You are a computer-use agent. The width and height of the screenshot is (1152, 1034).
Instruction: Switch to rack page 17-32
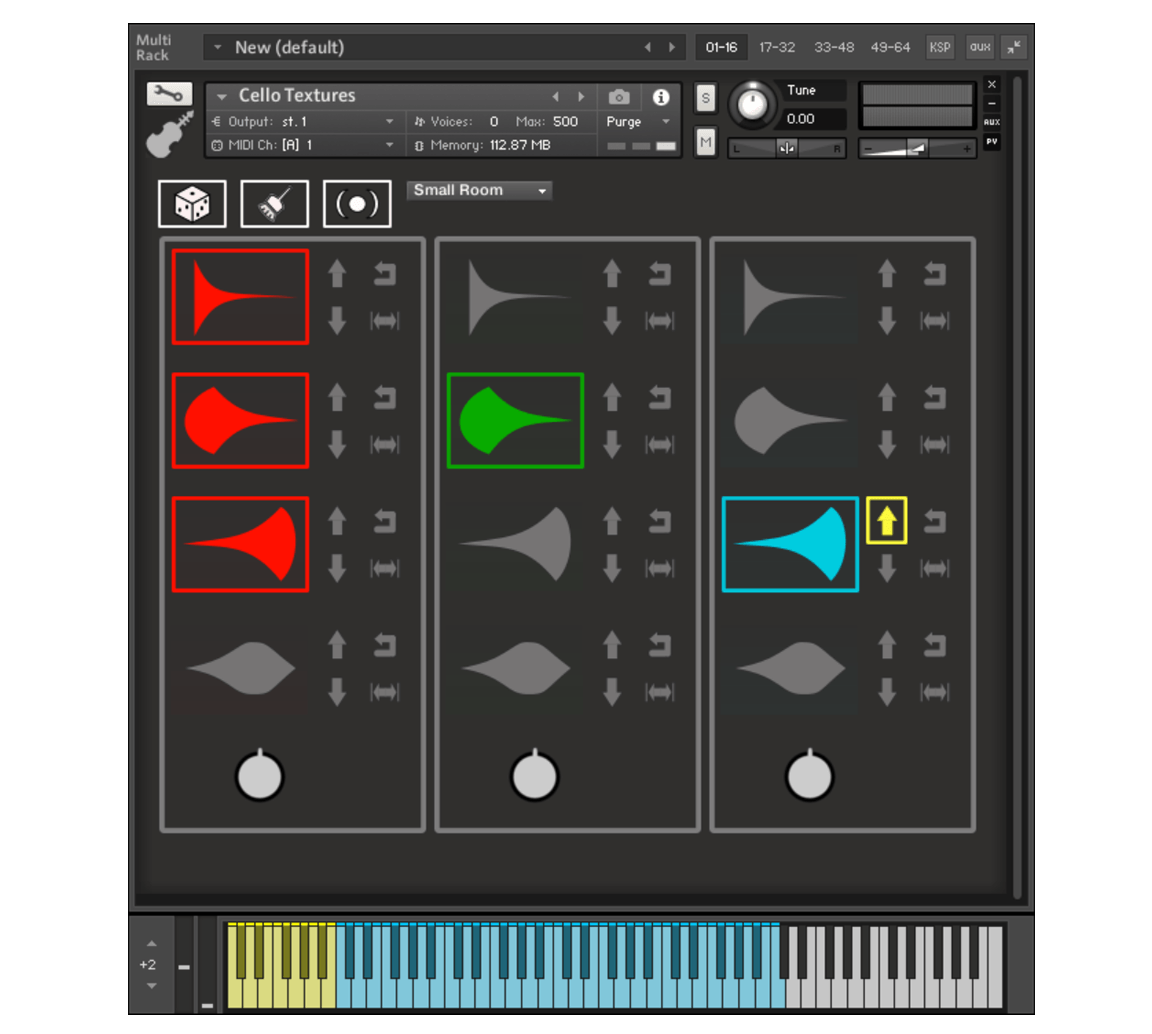777,47
